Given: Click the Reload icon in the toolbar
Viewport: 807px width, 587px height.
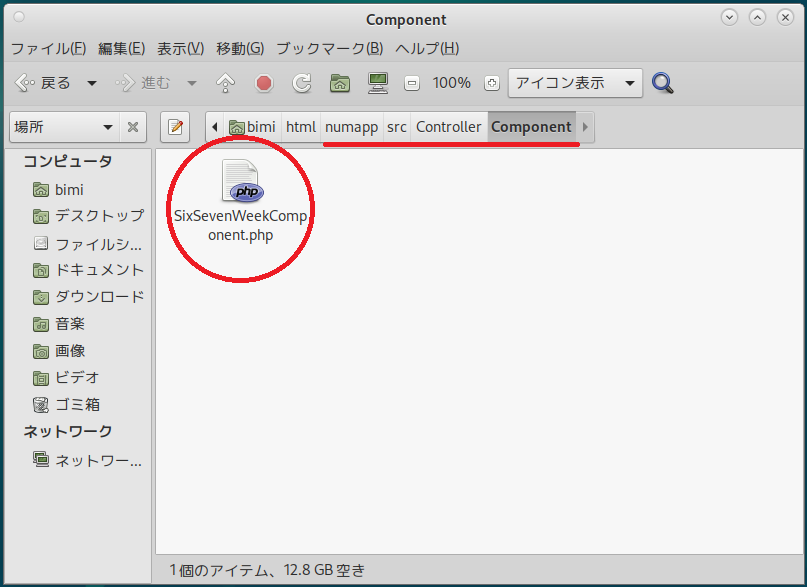Looking at the screenshot, I should (x=302, y=83).
